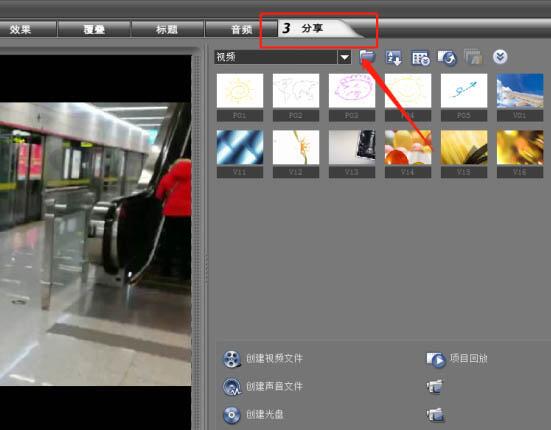This screenshot has height=430, width=551.
Task: Click the 视频 library category combo box
Action: [x=283, y=57]
